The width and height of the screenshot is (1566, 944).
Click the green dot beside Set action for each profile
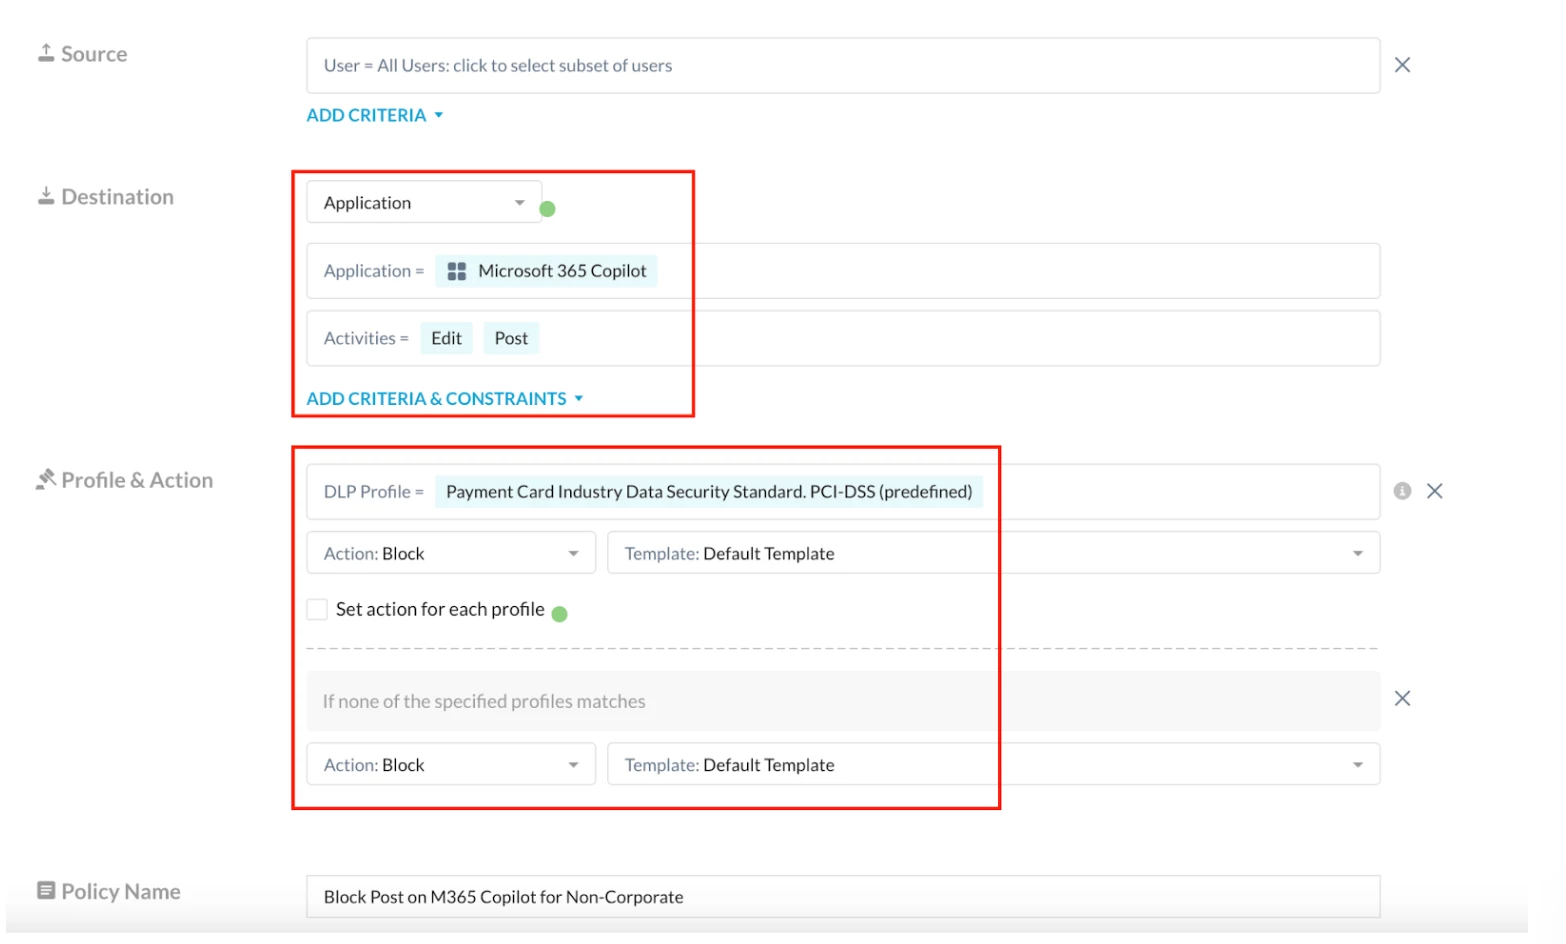click(559, 614)
